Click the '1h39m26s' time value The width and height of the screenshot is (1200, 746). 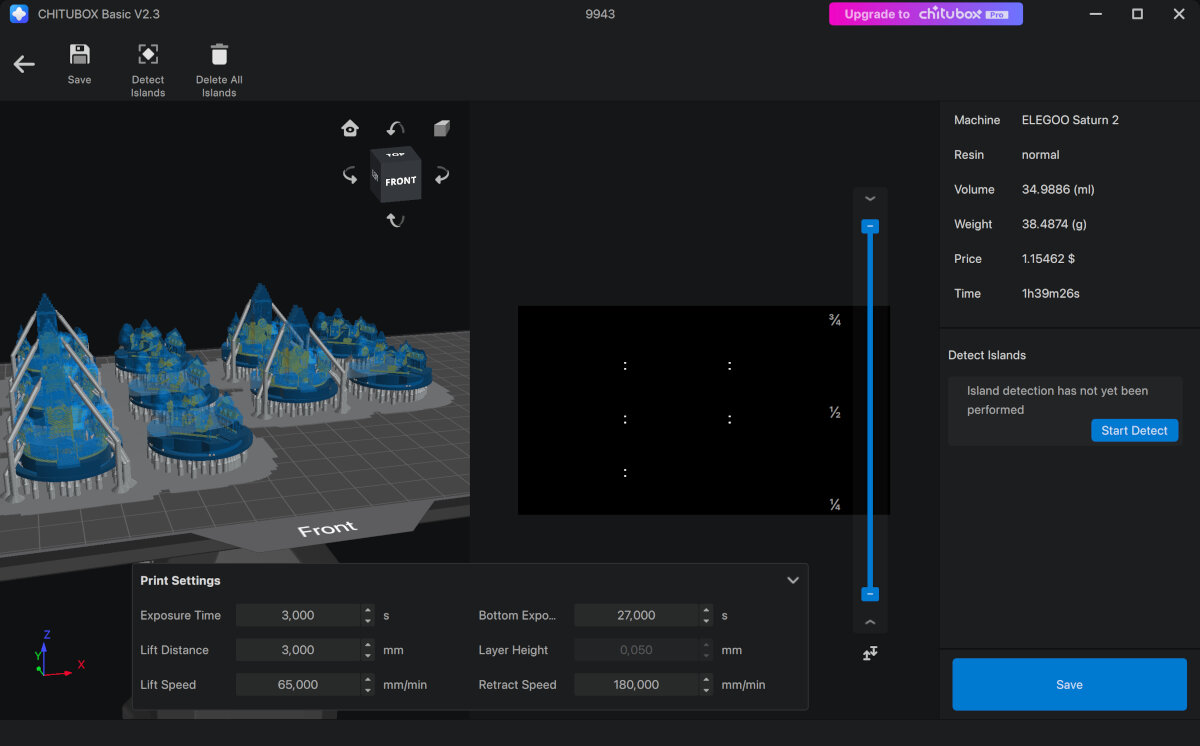(x=1050, y=294)
